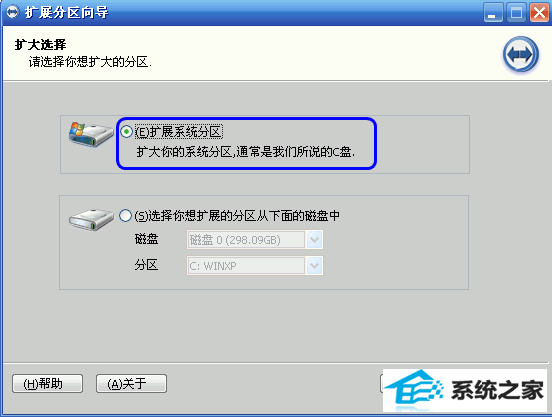Open the C: WINXP partition combo box
The image size is (552, 417).
pyautogui.click(x=255, y=266)
